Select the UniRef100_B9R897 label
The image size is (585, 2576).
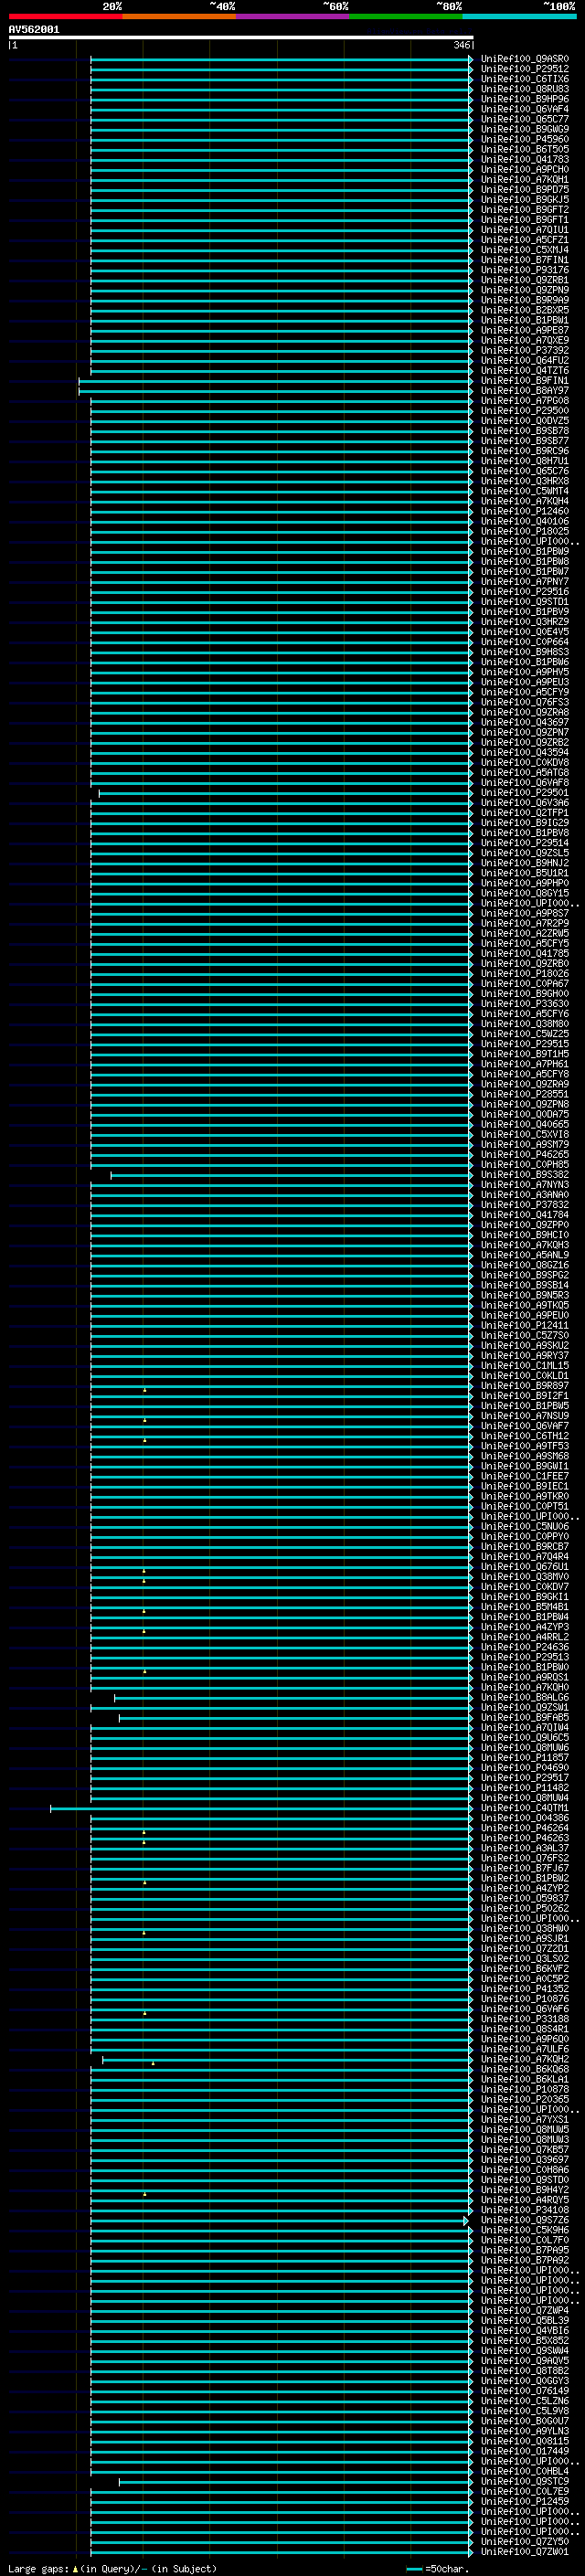(524, 1386)
